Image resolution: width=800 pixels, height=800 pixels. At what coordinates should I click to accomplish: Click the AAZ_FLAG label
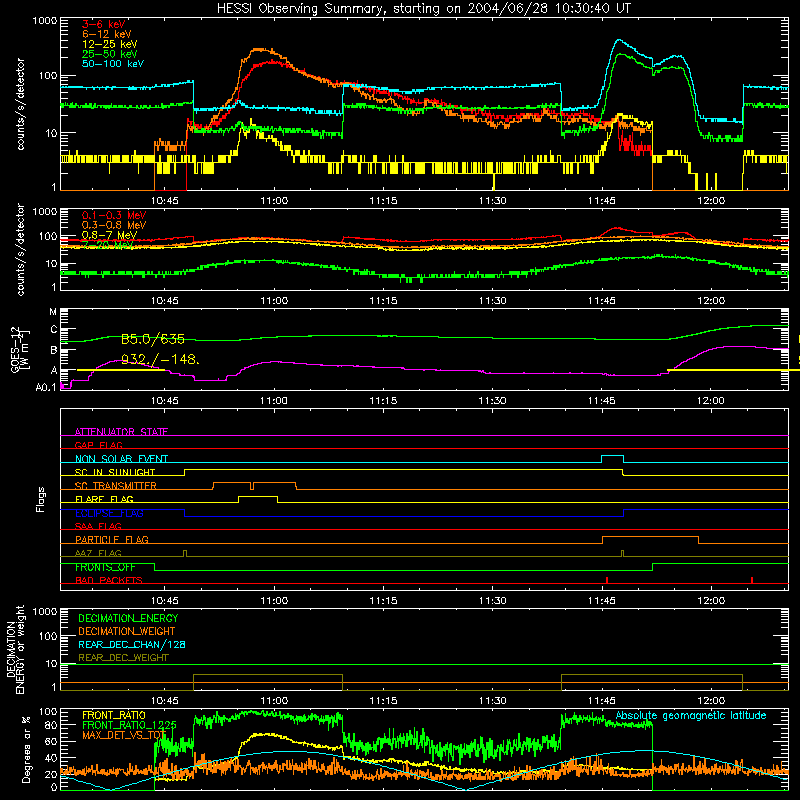click(x=98, y=553)
